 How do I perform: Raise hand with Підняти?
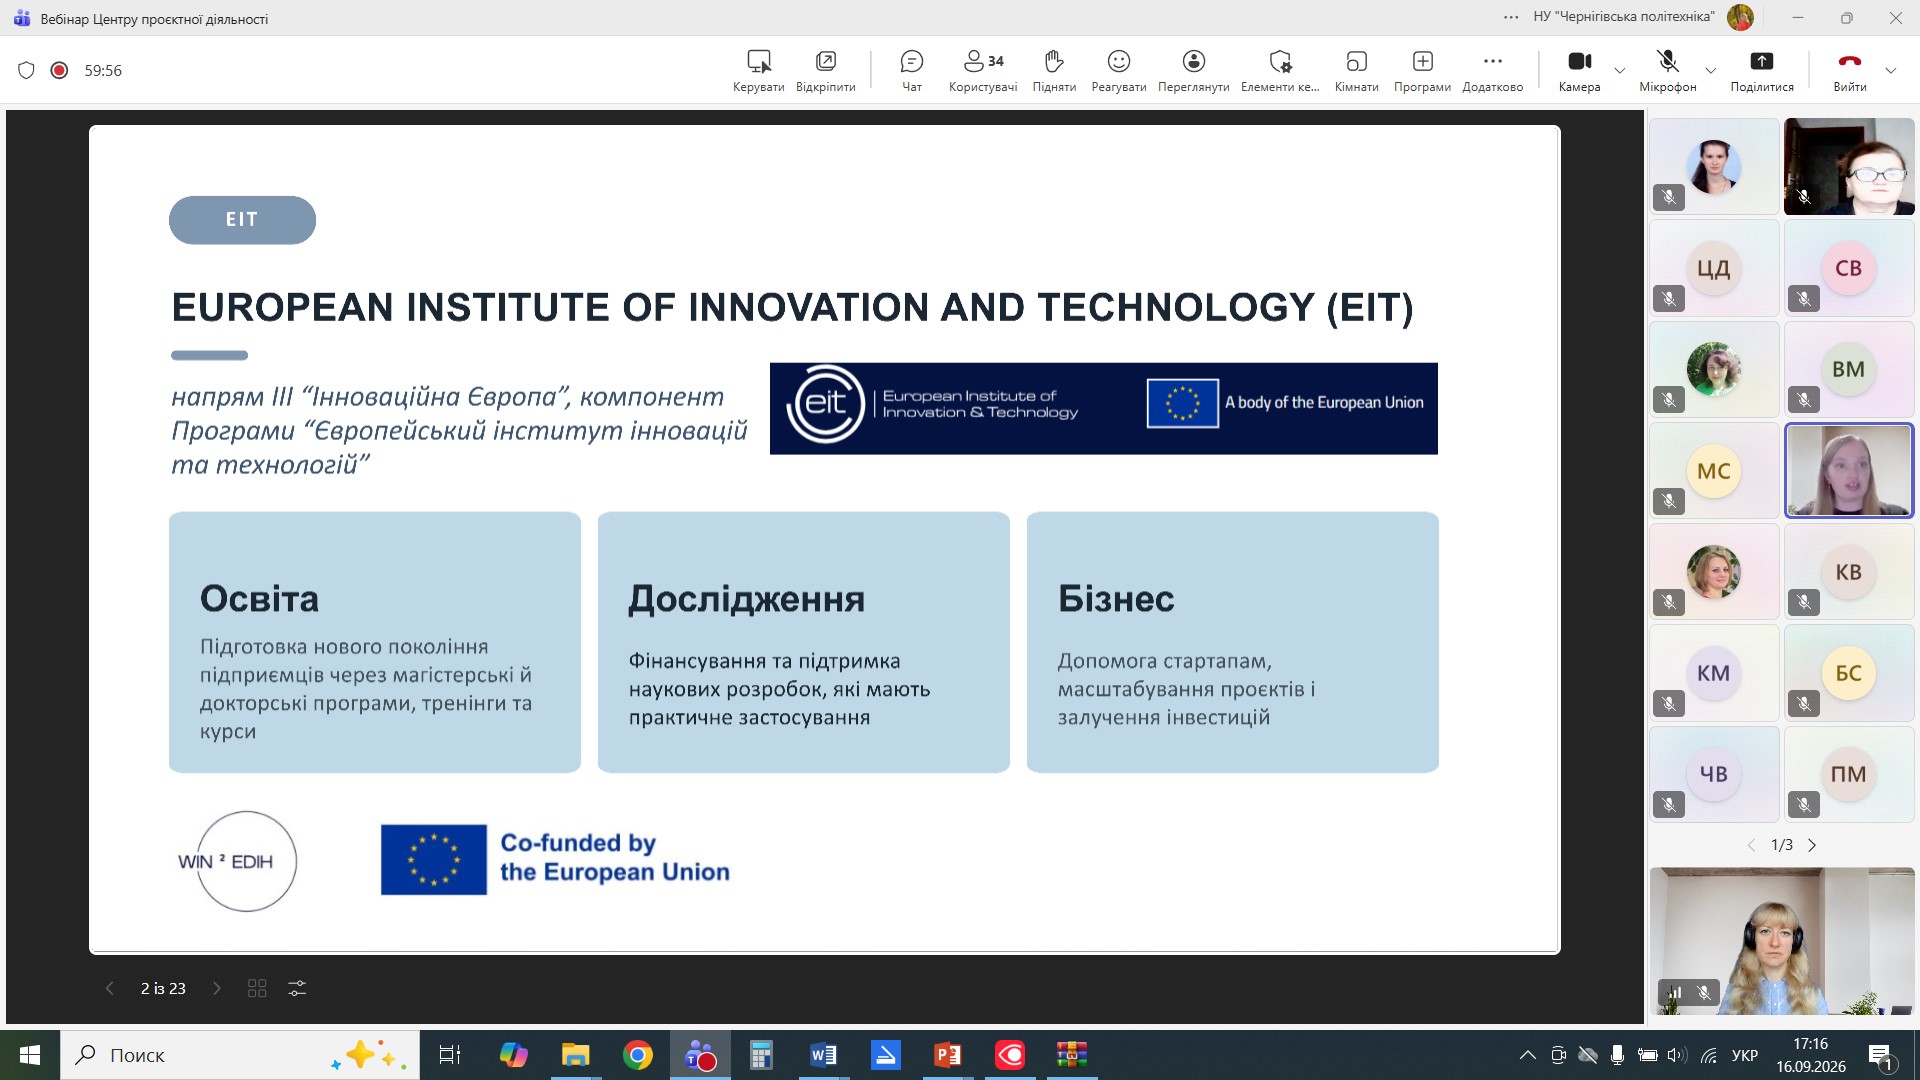(x=1054, y=71)
